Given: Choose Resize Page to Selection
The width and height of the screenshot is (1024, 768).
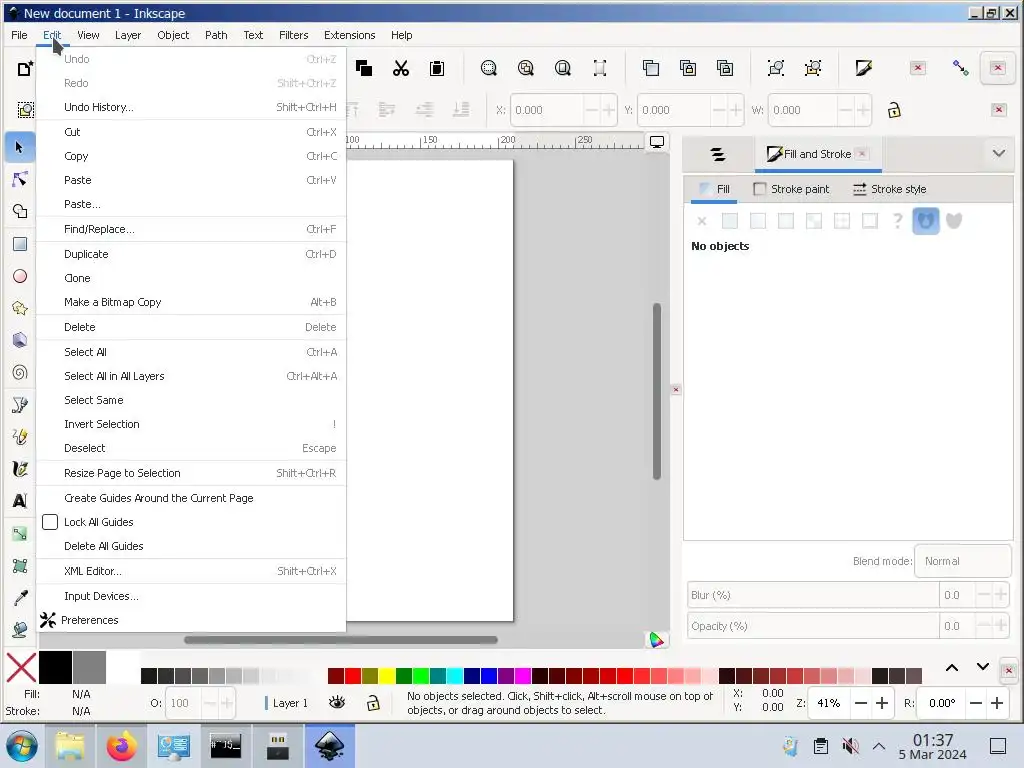Looking at the screenshot, I should pos(191,473).
